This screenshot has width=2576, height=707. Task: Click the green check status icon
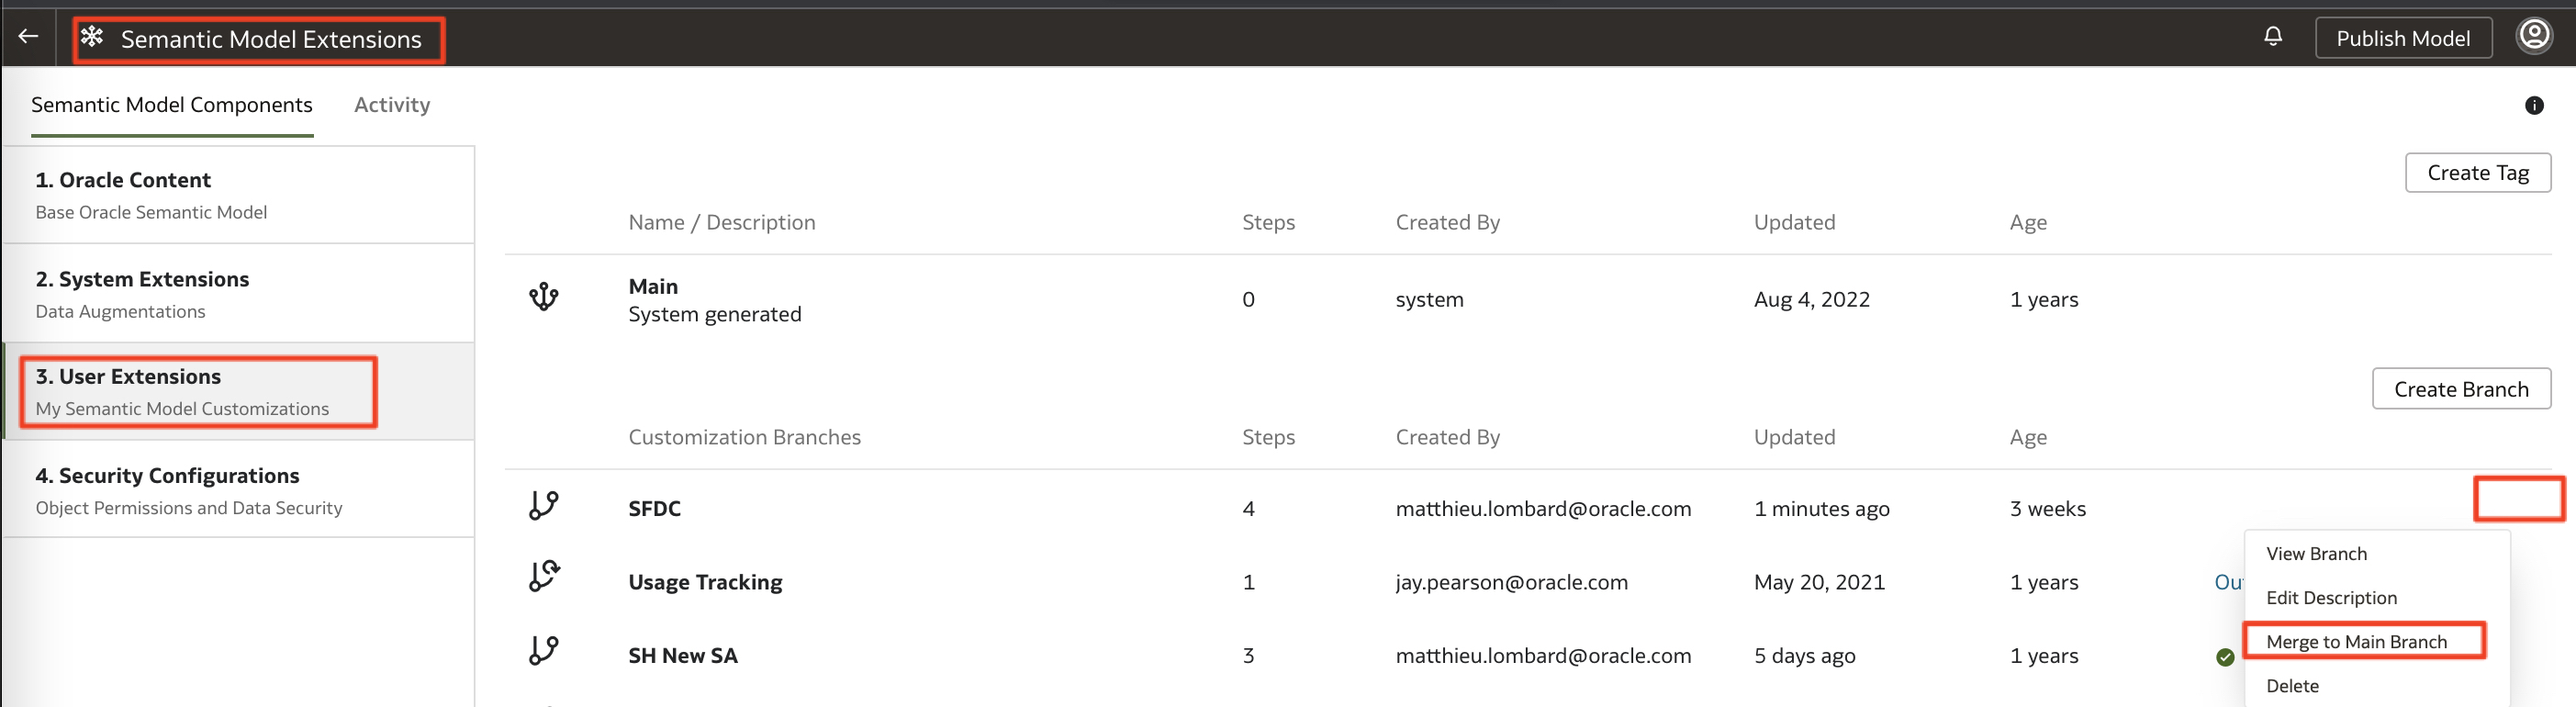point(2225,657)
